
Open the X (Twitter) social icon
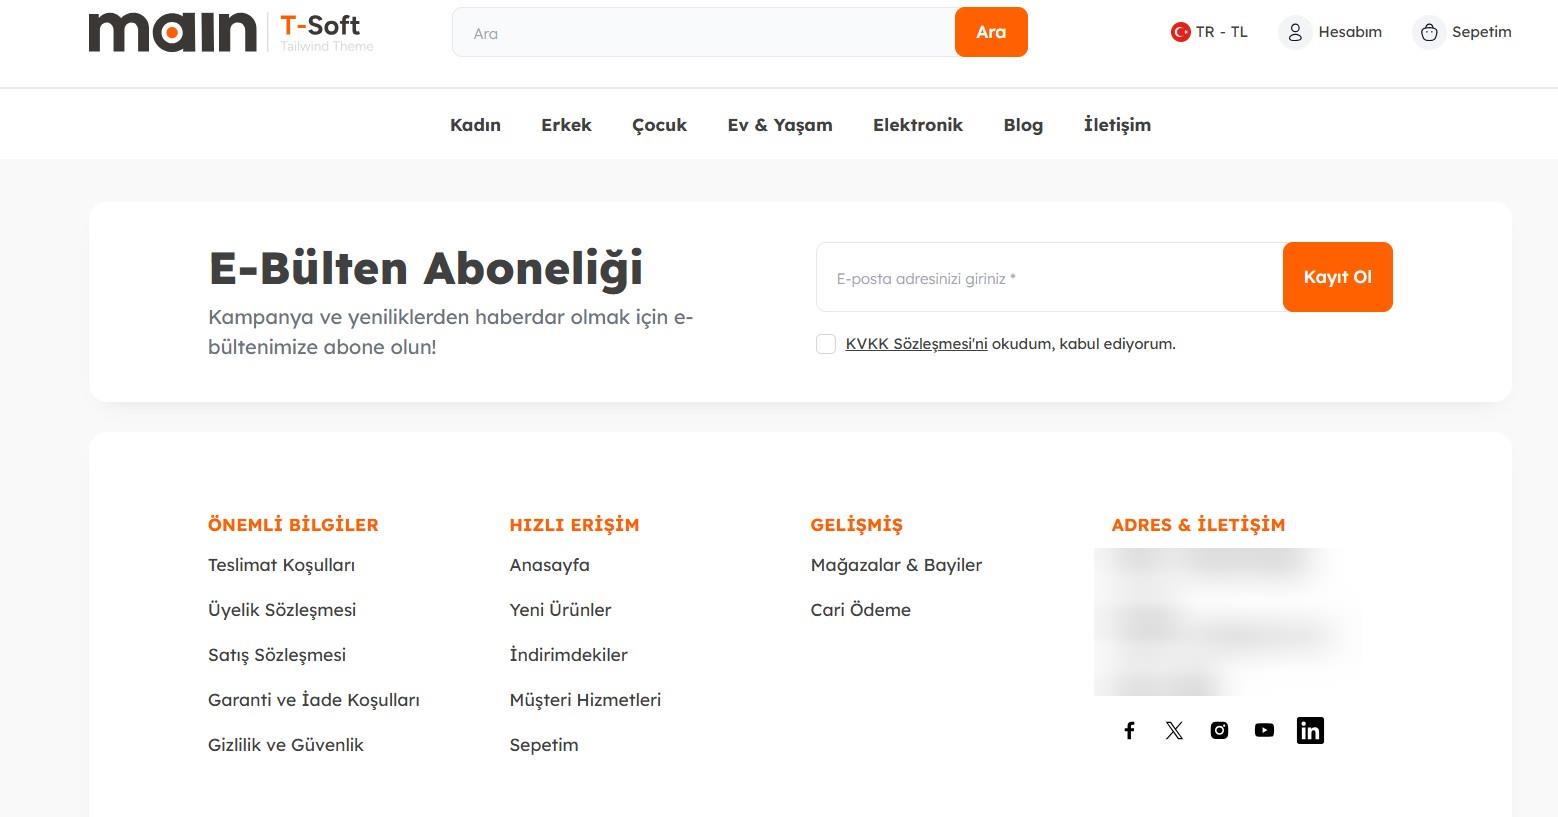pos(1174,731)
